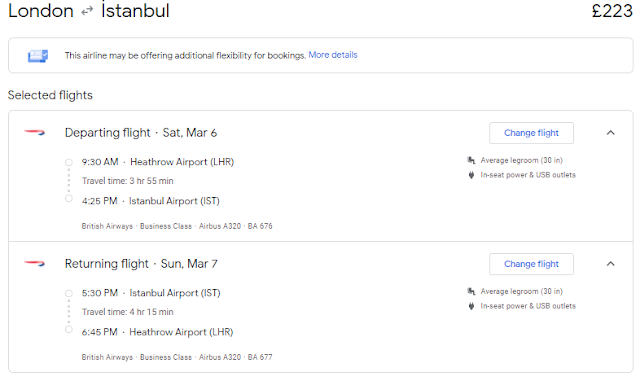Click the 6:45 PM Heathrow arrival stop marker

(x=69, y=330)
